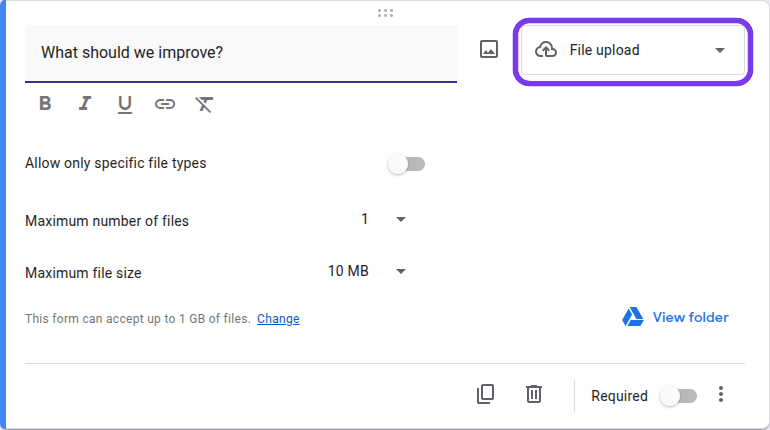
Task: Click 'Maximum file size' label
Action: coord(83,273)
